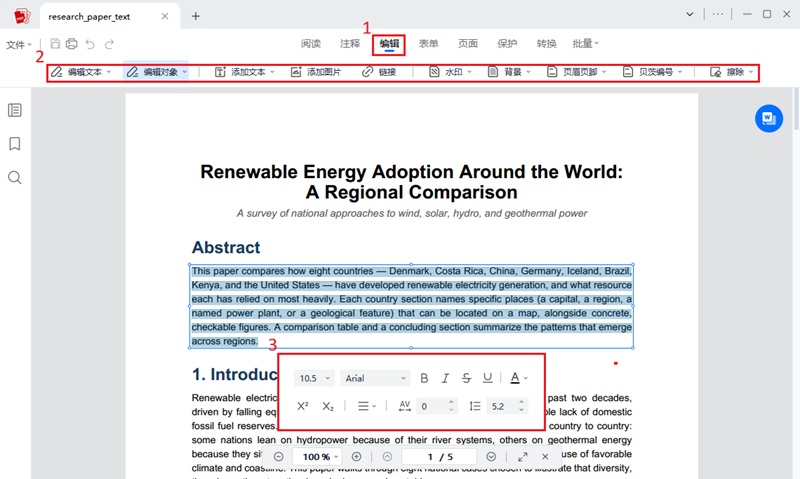Image resolution: width=800 pixels, height=479 pixels.
Task: Enter full screen view from bottom bar
Action: click(522, 457)
